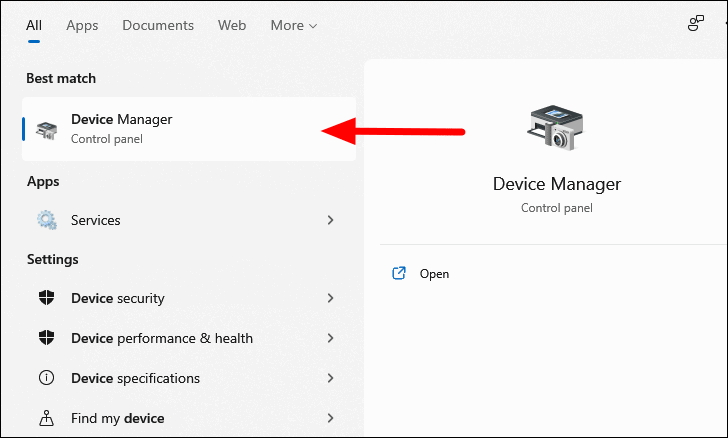The image size is (728, 438).
Task: Click the Open external-link icon
Action: pos(399,273)
